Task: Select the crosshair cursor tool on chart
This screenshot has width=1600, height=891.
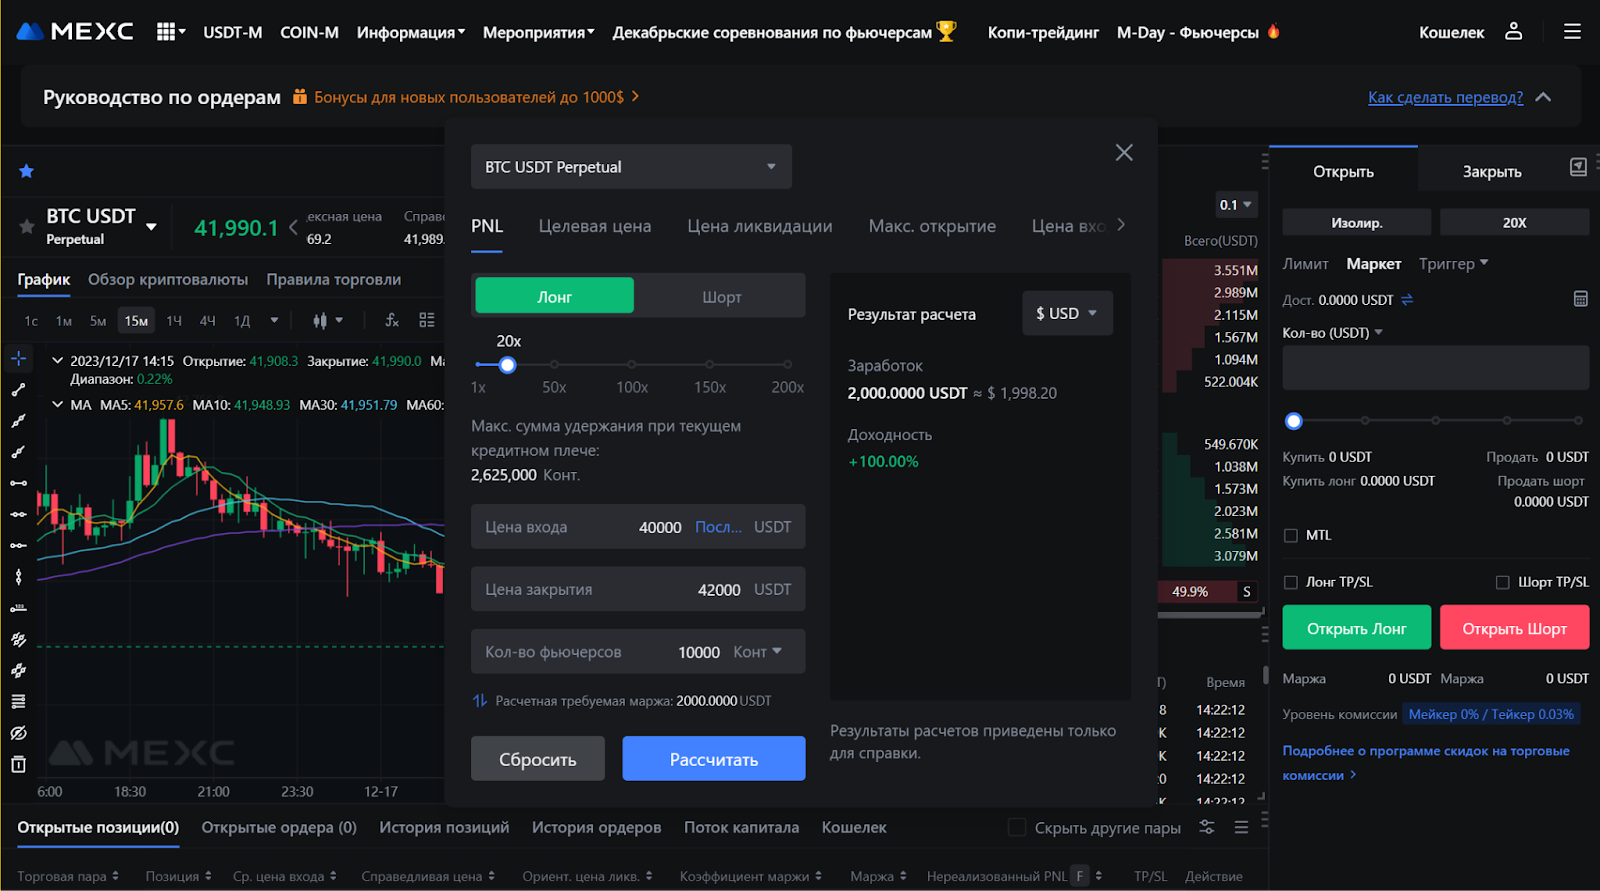Action: [18, 358]
